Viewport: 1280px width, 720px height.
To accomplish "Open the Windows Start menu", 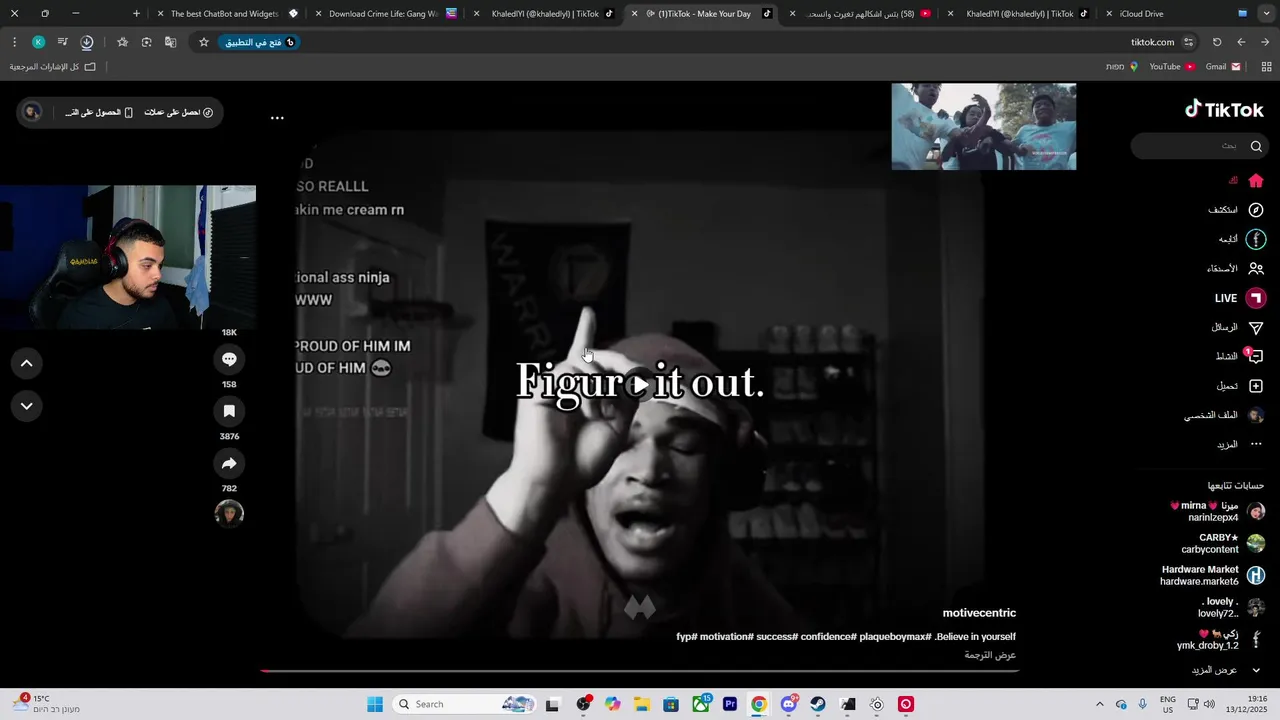I will 375,704.
